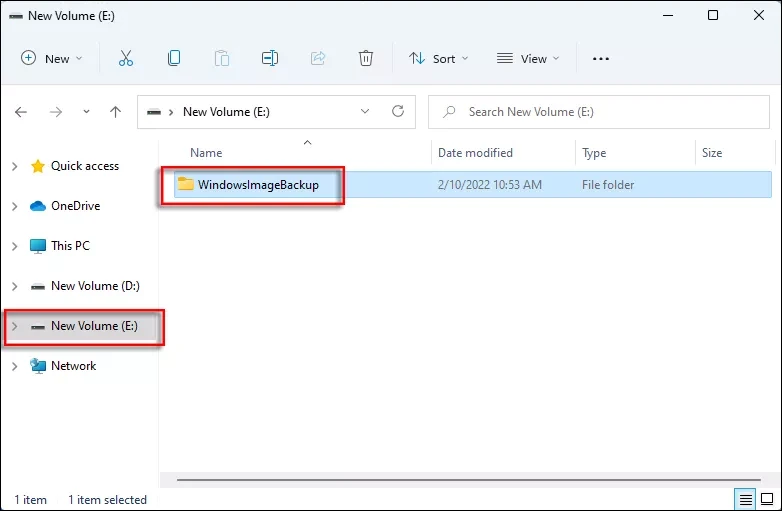Click the address bar path New Volume (E:)
This screenshot has width=782, height=511.
(226, 112)
